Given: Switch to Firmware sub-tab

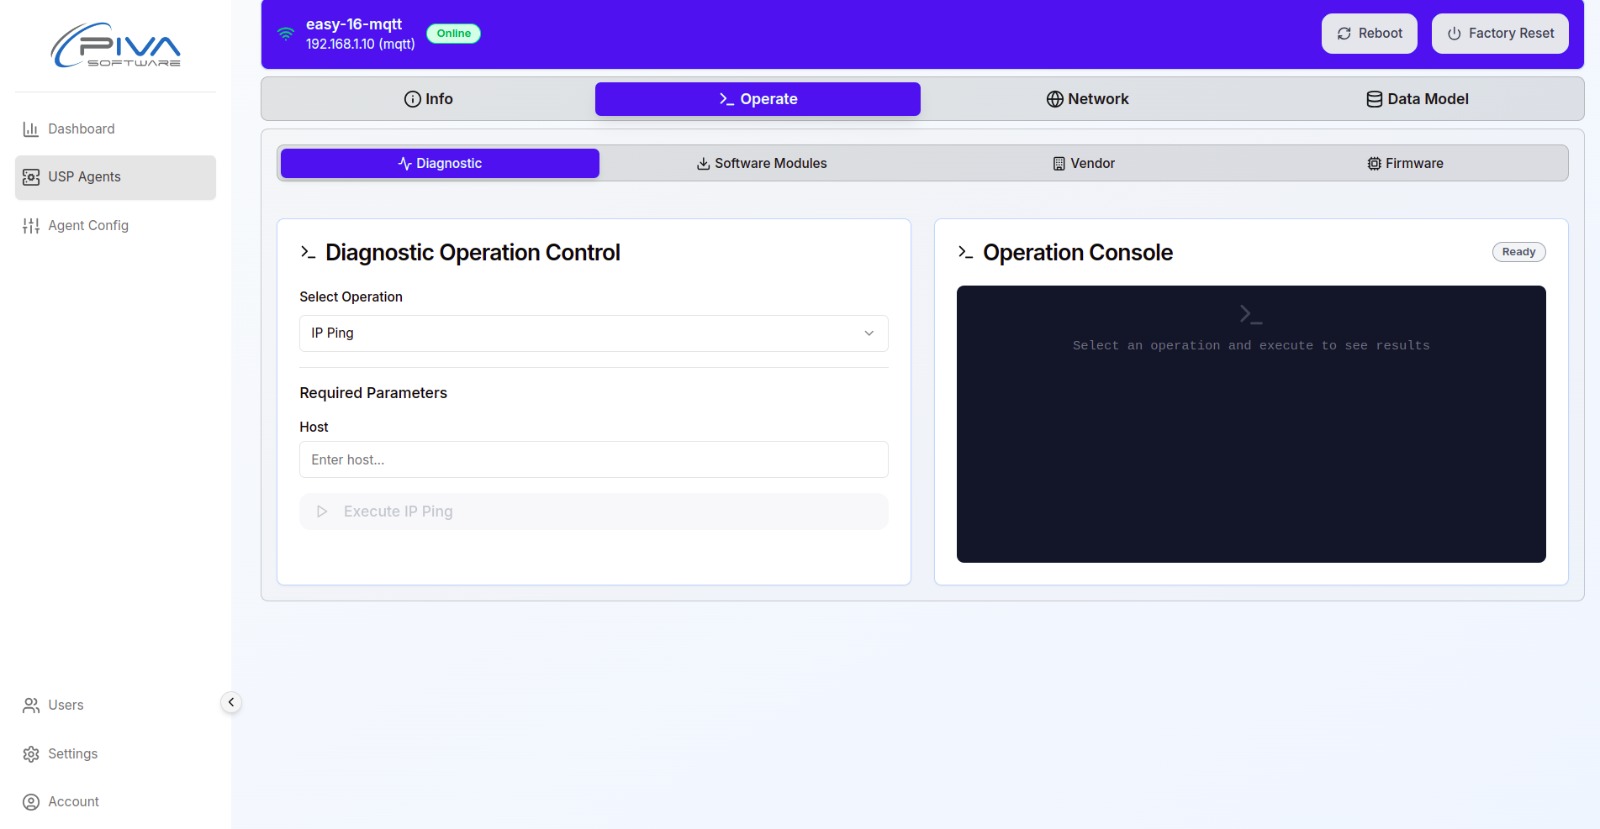Looking at the screenshot, I should pos(1405,164).
